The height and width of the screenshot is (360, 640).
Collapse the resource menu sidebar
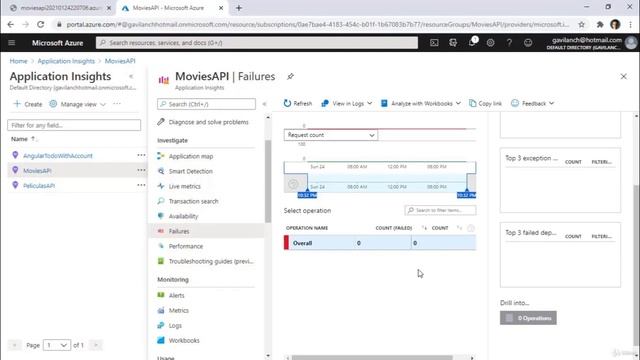pyautogui.click(x=264, y=104)
